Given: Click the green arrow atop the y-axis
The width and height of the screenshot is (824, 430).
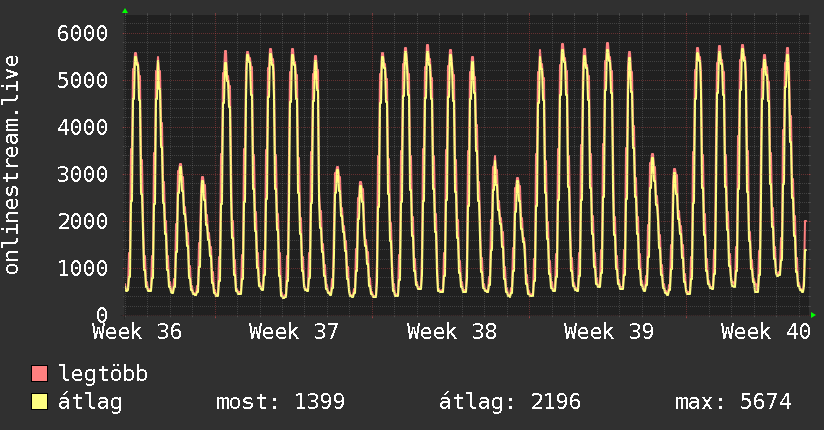Looking at the screenshot, I should coord(125,11).
